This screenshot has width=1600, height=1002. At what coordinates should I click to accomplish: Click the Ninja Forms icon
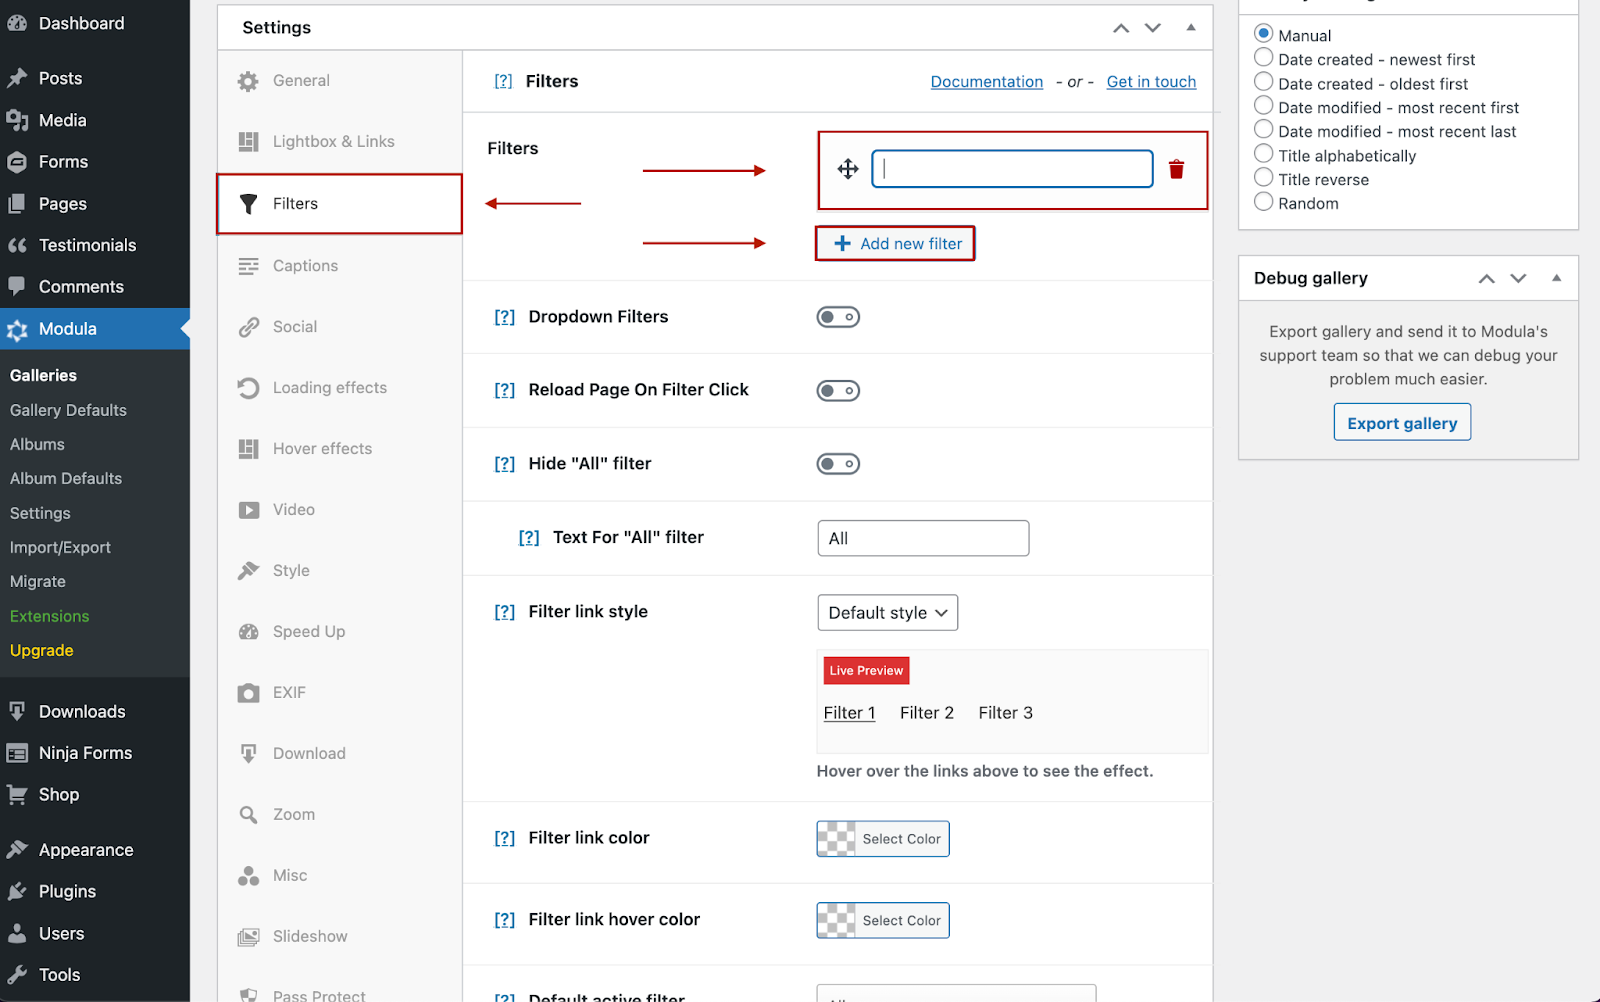click(x=17, y=753)
